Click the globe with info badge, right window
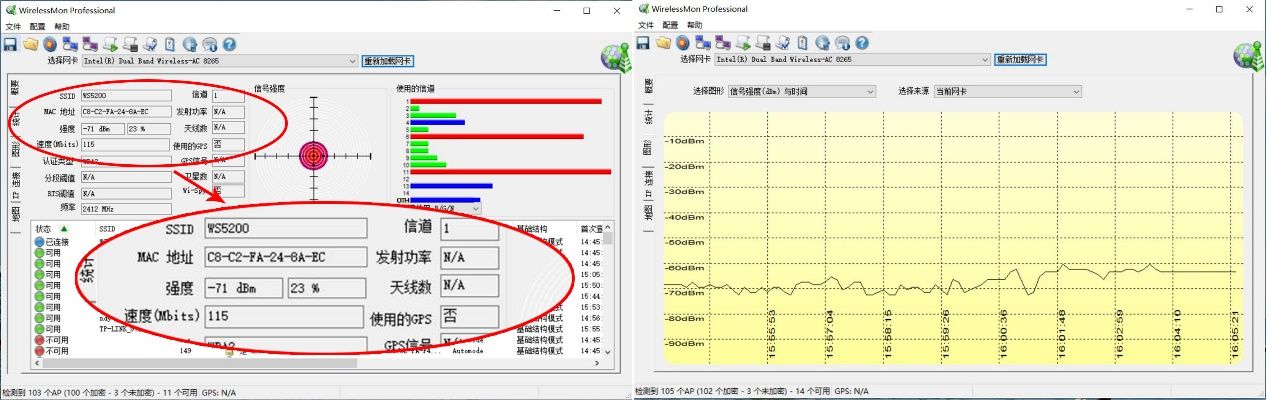This screenshot has height=400, width=1269. [x=842, y=43]
